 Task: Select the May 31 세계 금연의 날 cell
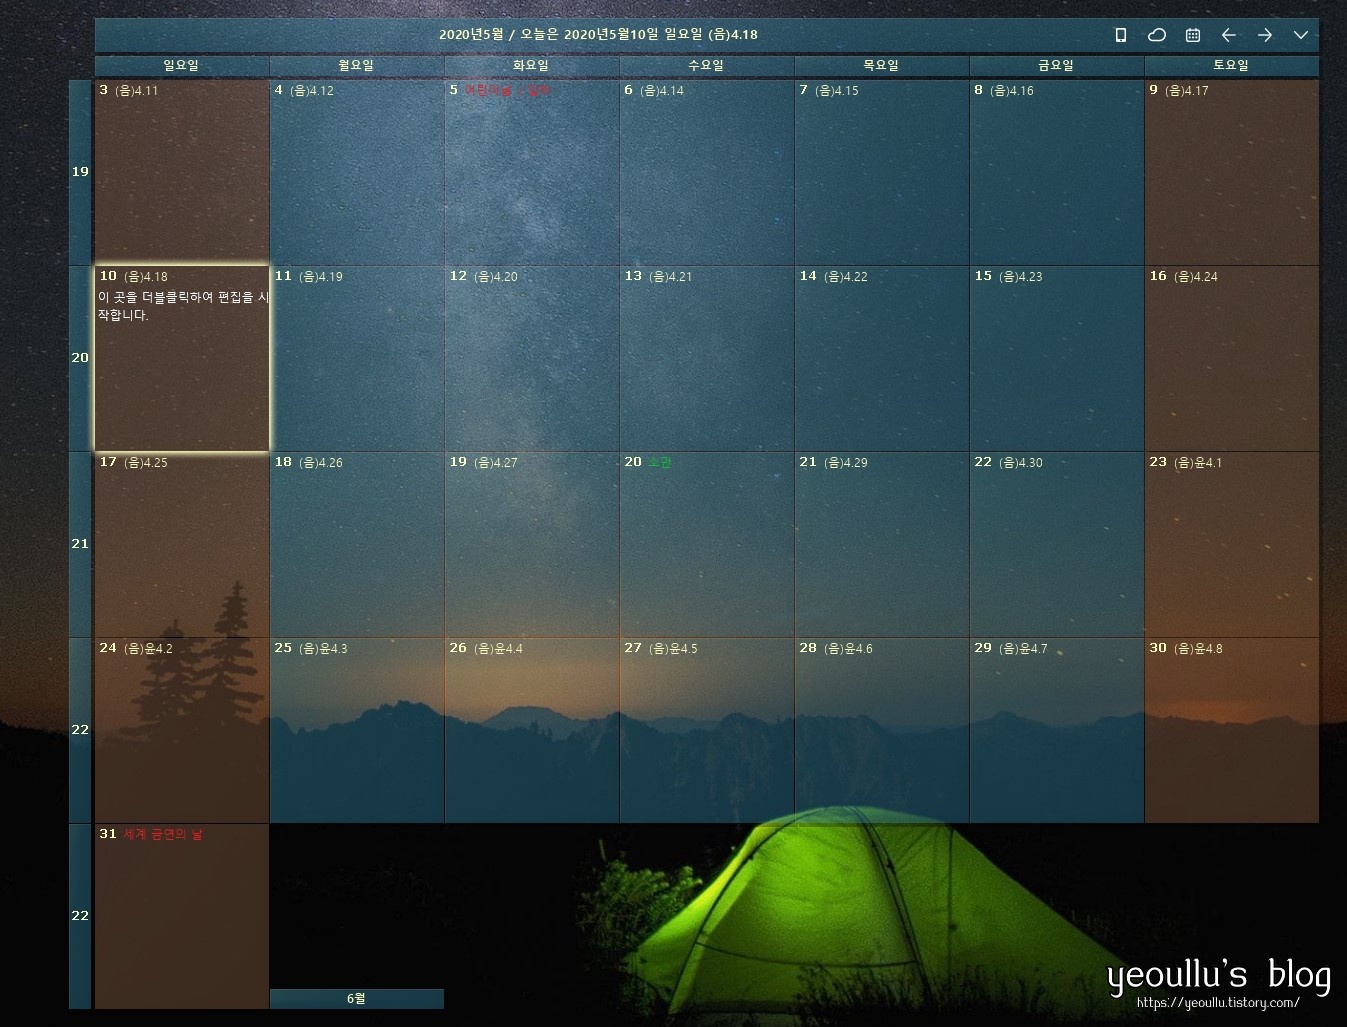click(182, 916)
